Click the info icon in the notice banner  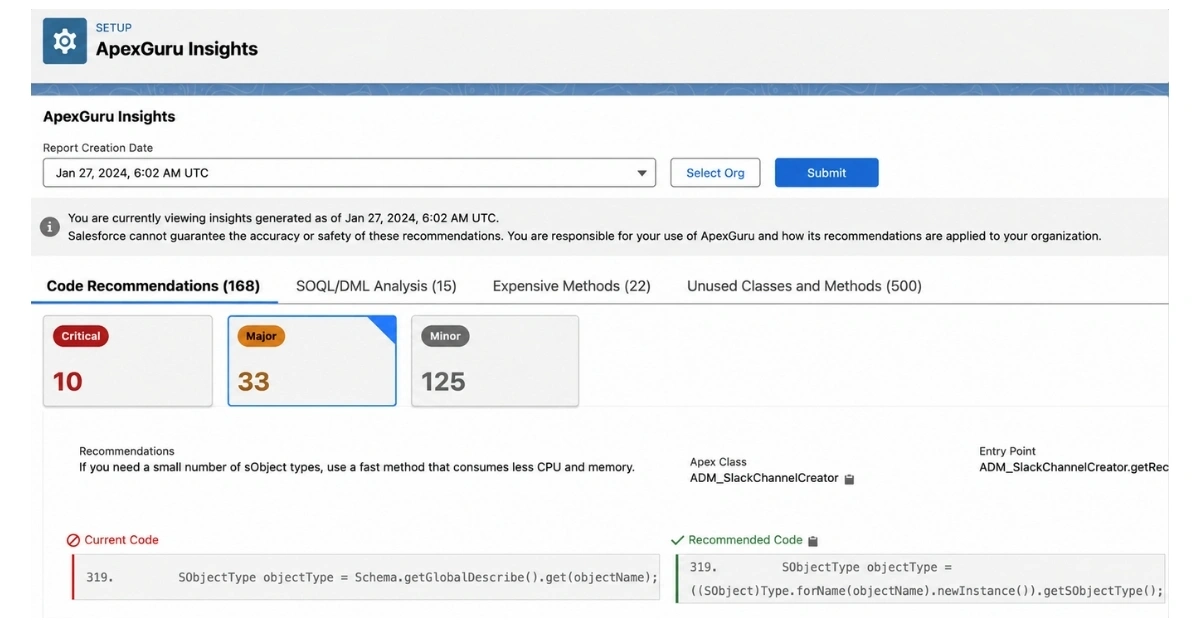pyautogui.click(x=50, y=227)
